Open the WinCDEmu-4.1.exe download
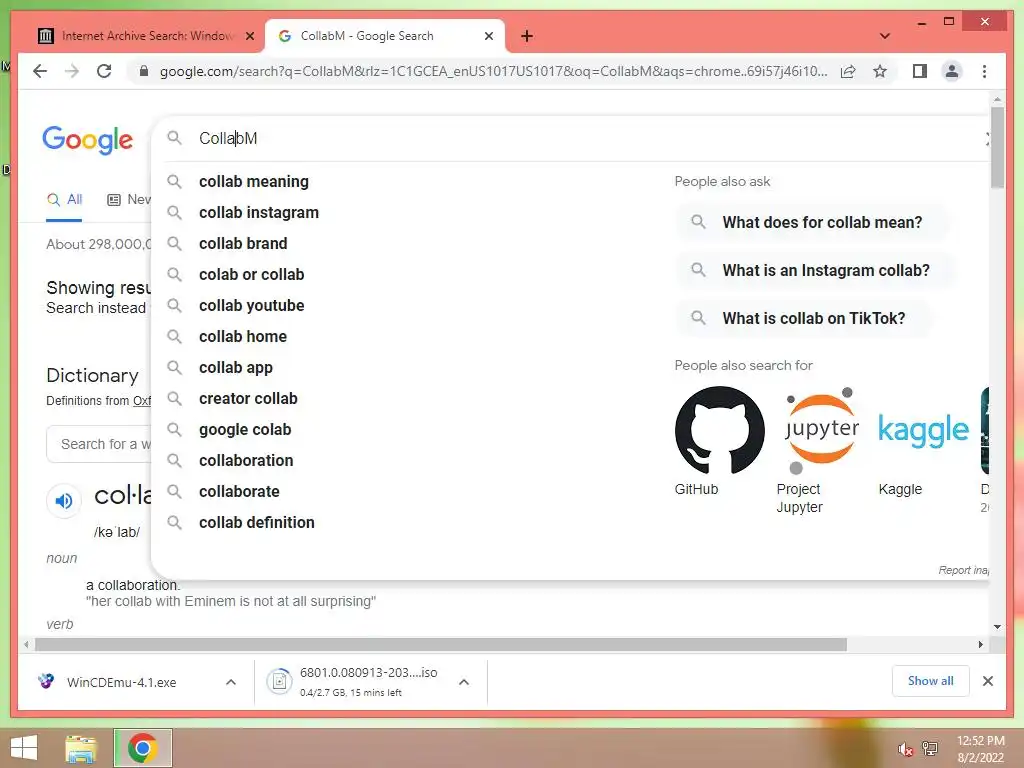1024x768 pixels. pos(121,682)
